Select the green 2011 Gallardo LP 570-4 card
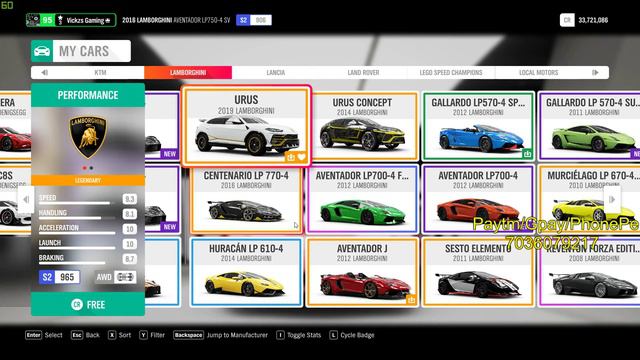Image resolution: width=640 pixels, height=360 pixels. [x=589, y=126]
